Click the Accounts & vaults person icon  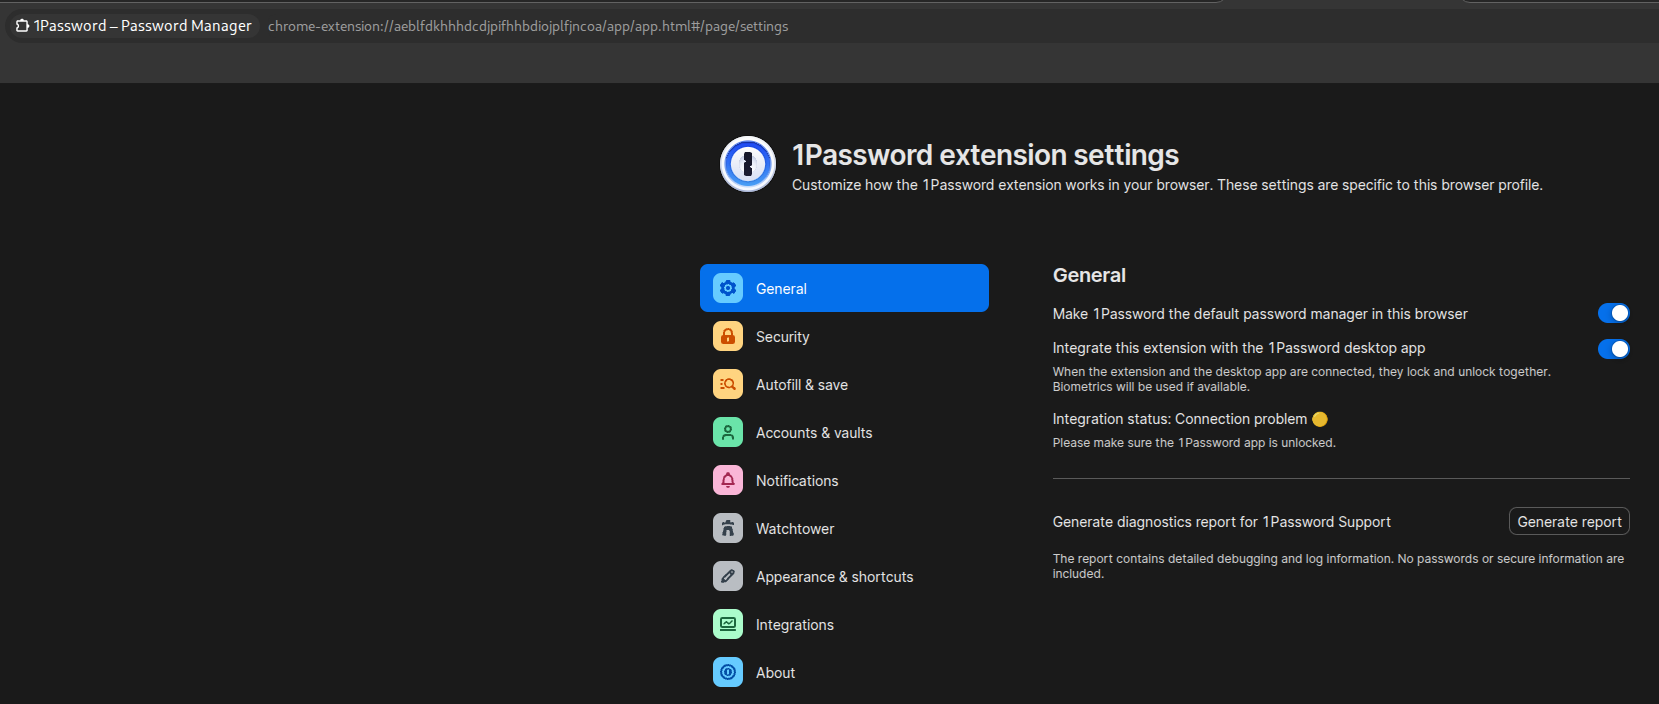pos(728,432)
